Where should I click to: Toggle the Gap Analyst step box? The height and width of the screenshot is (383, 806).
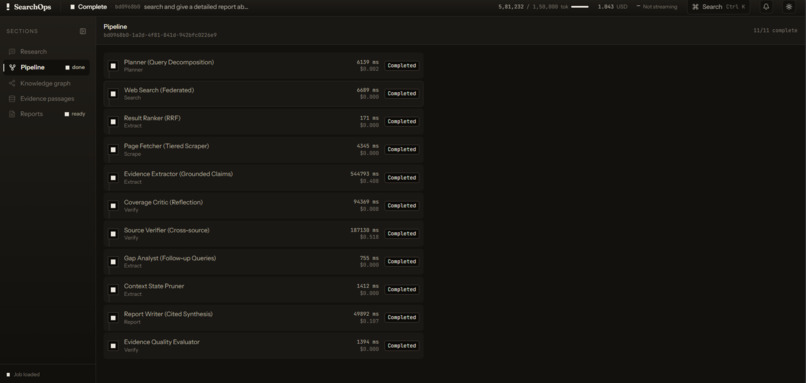113,262
